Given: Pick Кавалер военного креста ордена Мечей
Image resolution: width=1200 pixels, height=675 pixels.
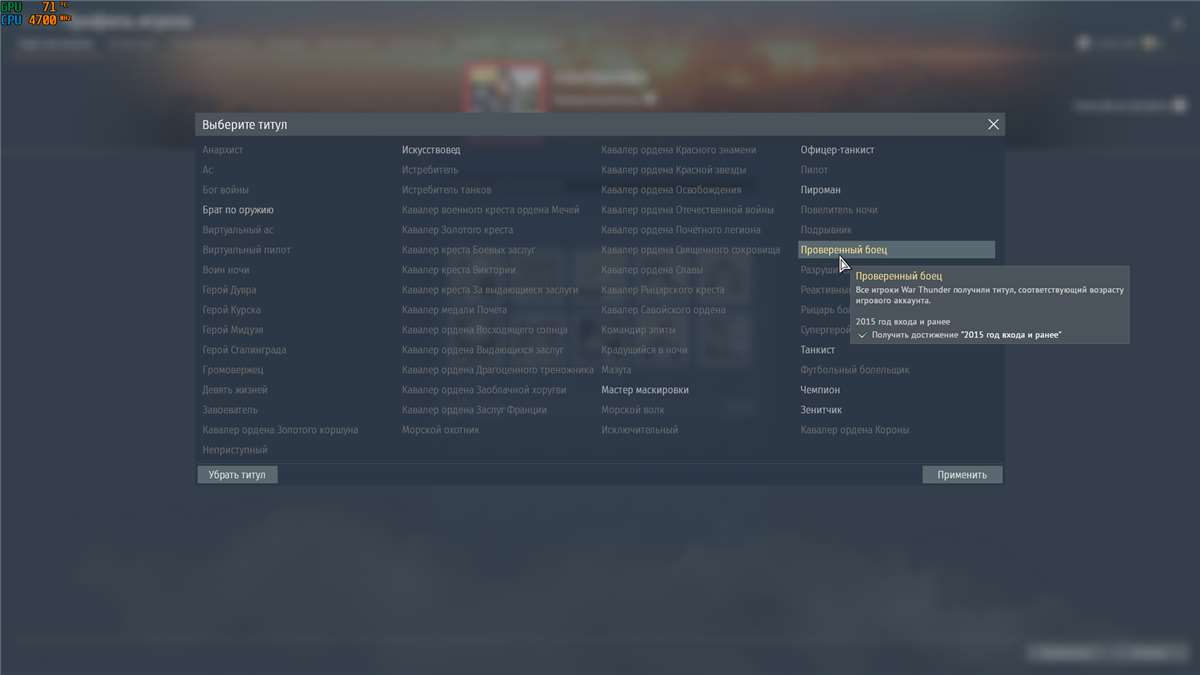Looking at the screenshot, I should click(x=491, y=210).
